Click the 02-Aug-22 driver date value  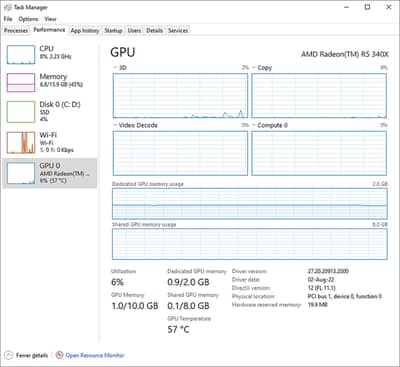click(x=321, y=280)
